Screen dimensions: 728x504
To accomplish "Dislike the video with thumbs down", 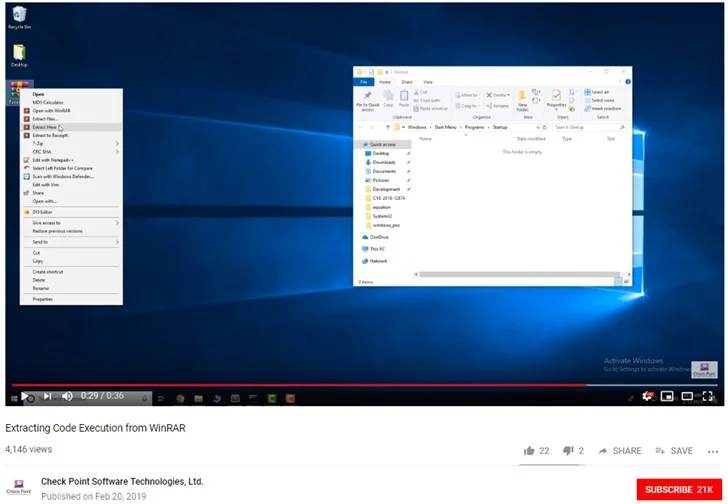I will pyautogui.click(x=568, y=451).
